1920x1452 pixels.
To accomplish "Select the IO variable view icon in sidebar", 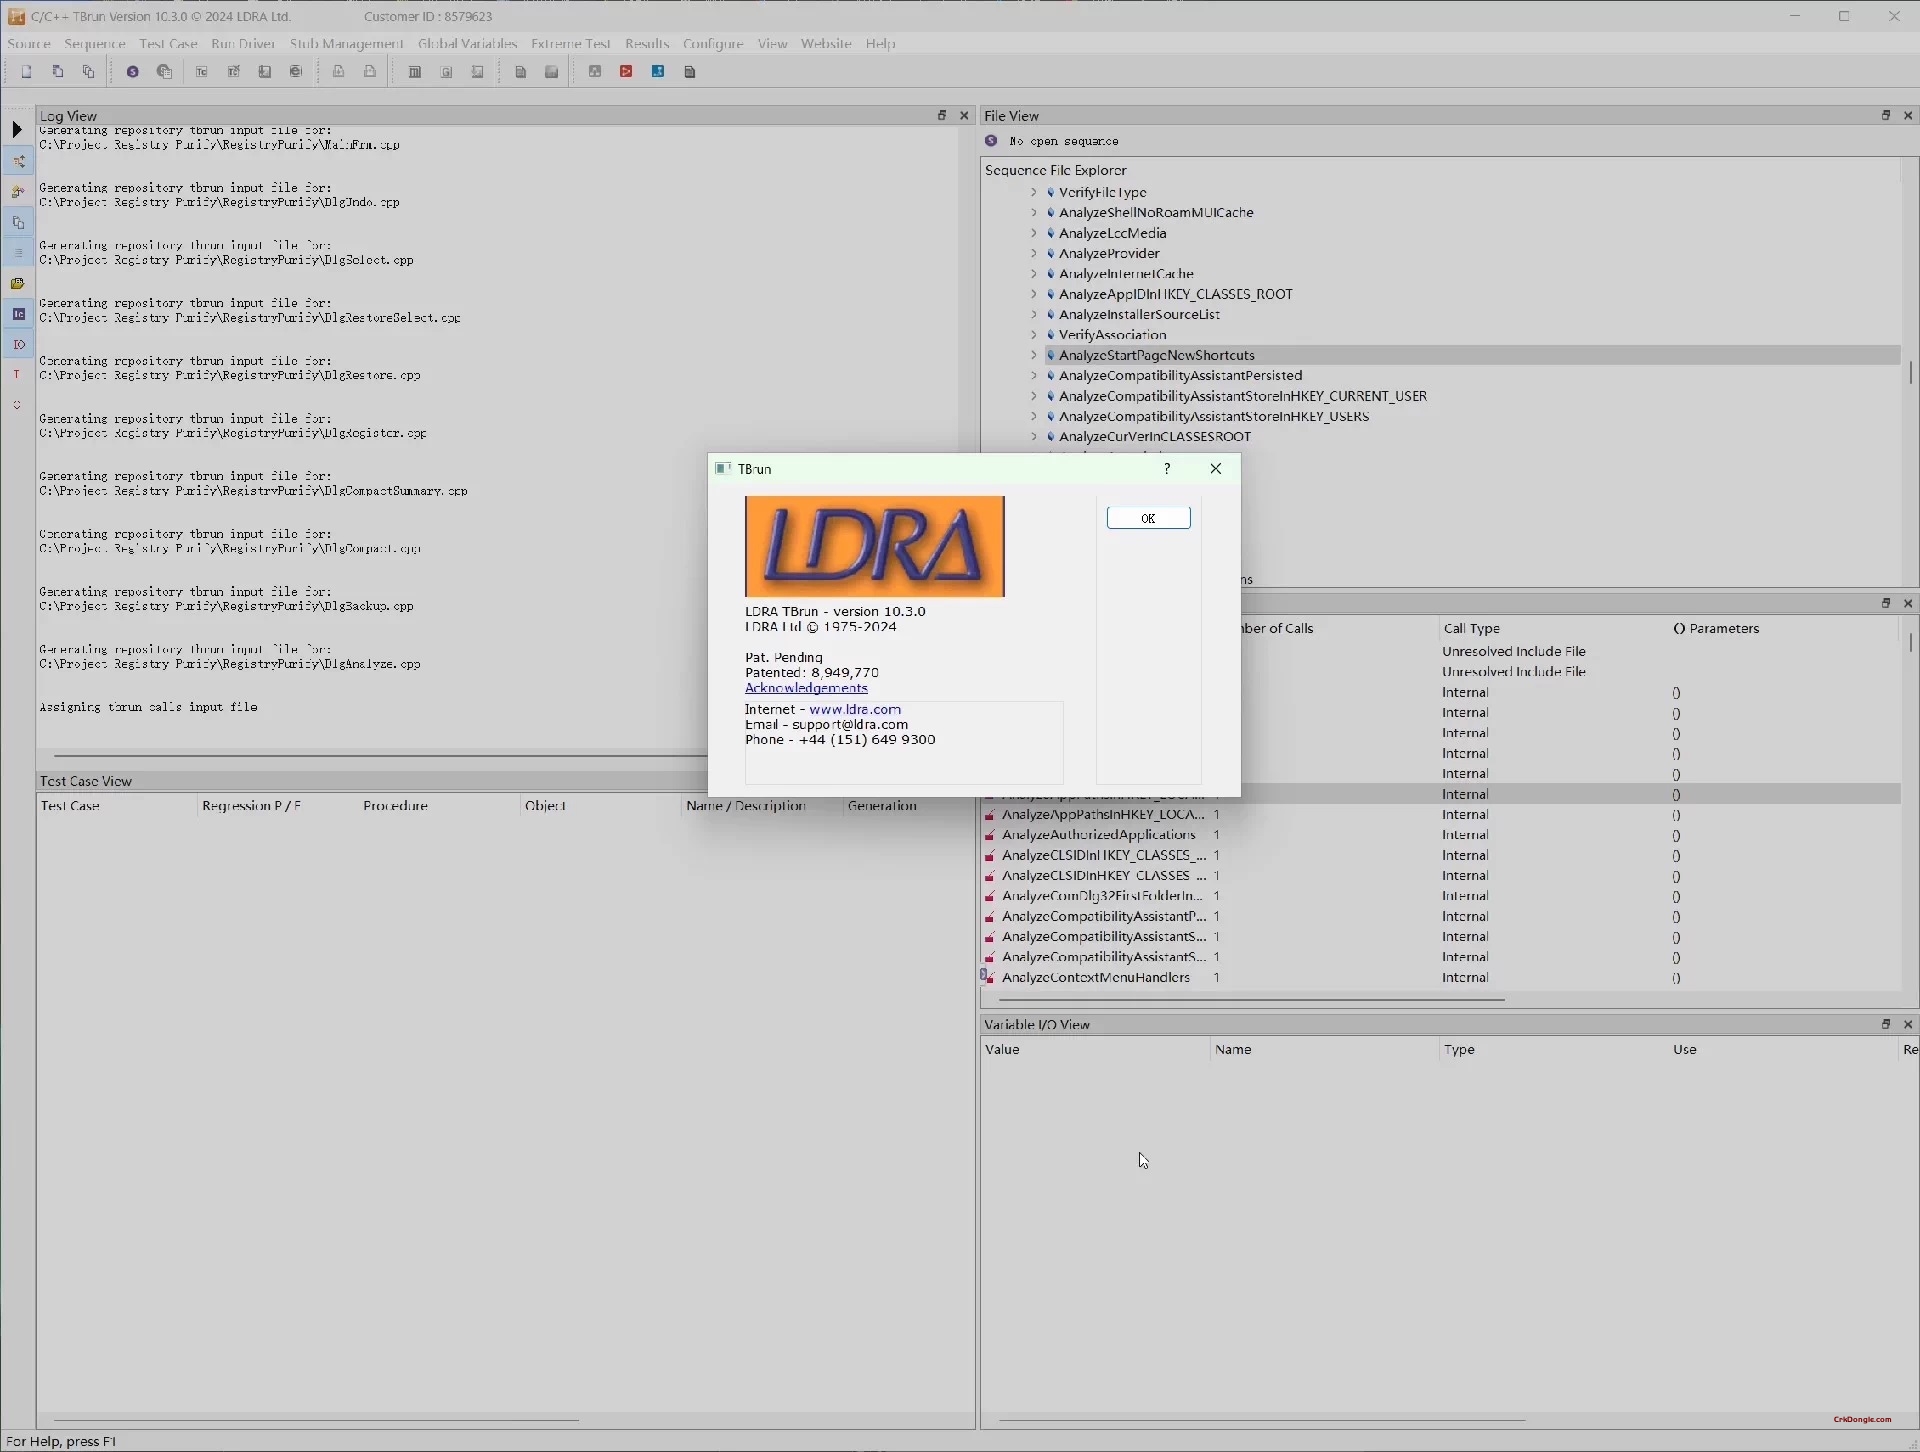I will point(18,344).
